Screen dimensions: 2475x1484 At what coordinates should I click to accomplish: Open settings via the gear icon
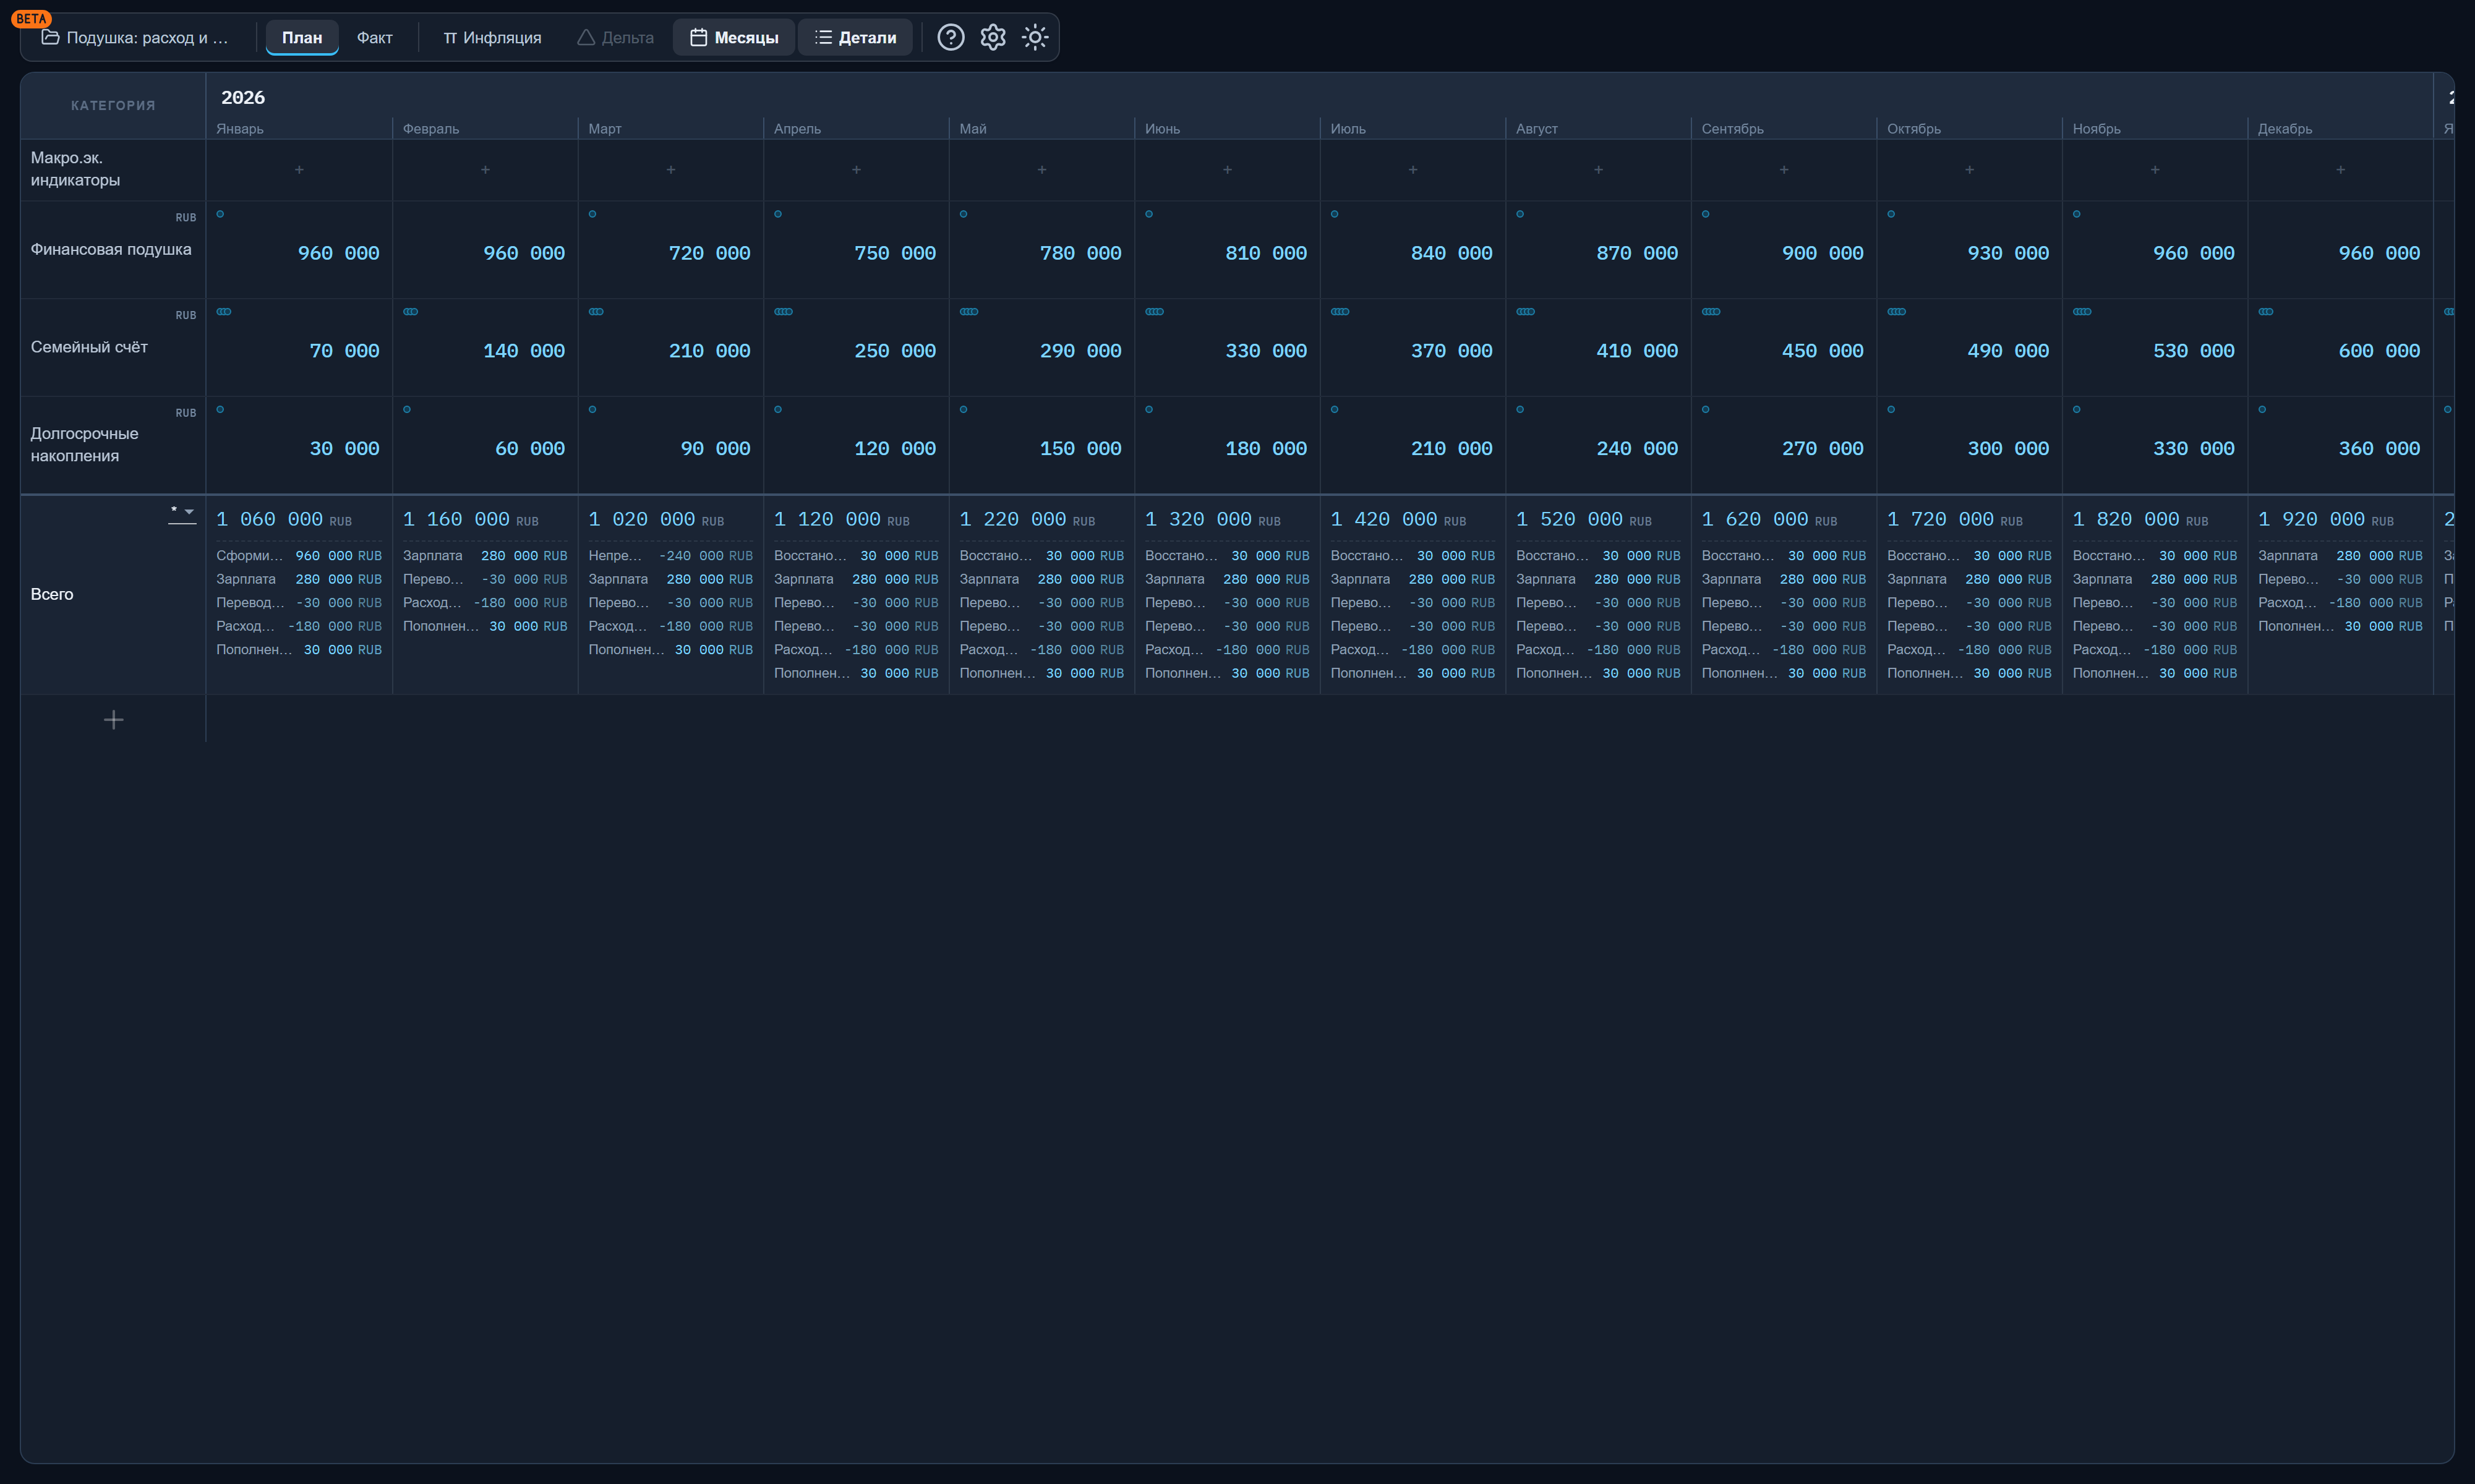pyautogui.click(x=992, y=37)
